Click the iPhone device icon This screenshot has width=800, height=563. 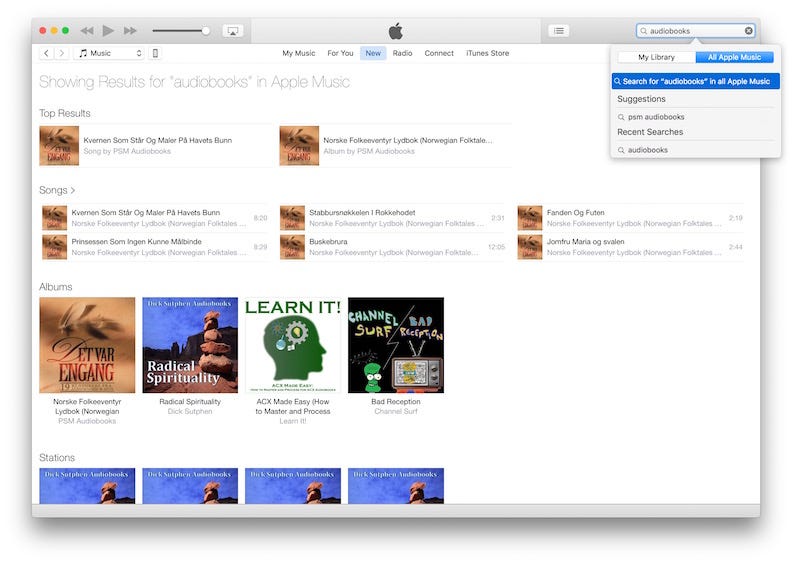156,53
